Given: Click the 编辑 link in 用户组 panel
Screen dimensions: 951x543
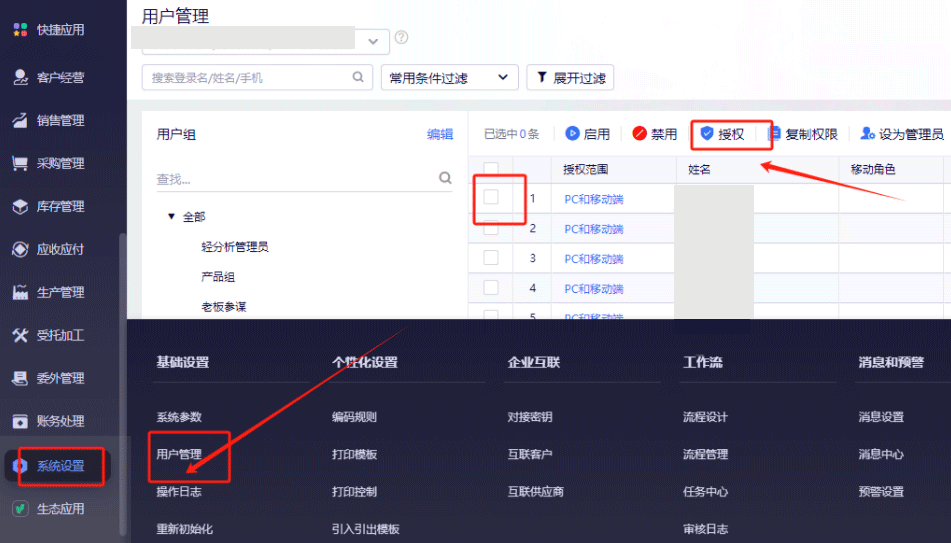Looking at the screenshot, I should point(440,134).
